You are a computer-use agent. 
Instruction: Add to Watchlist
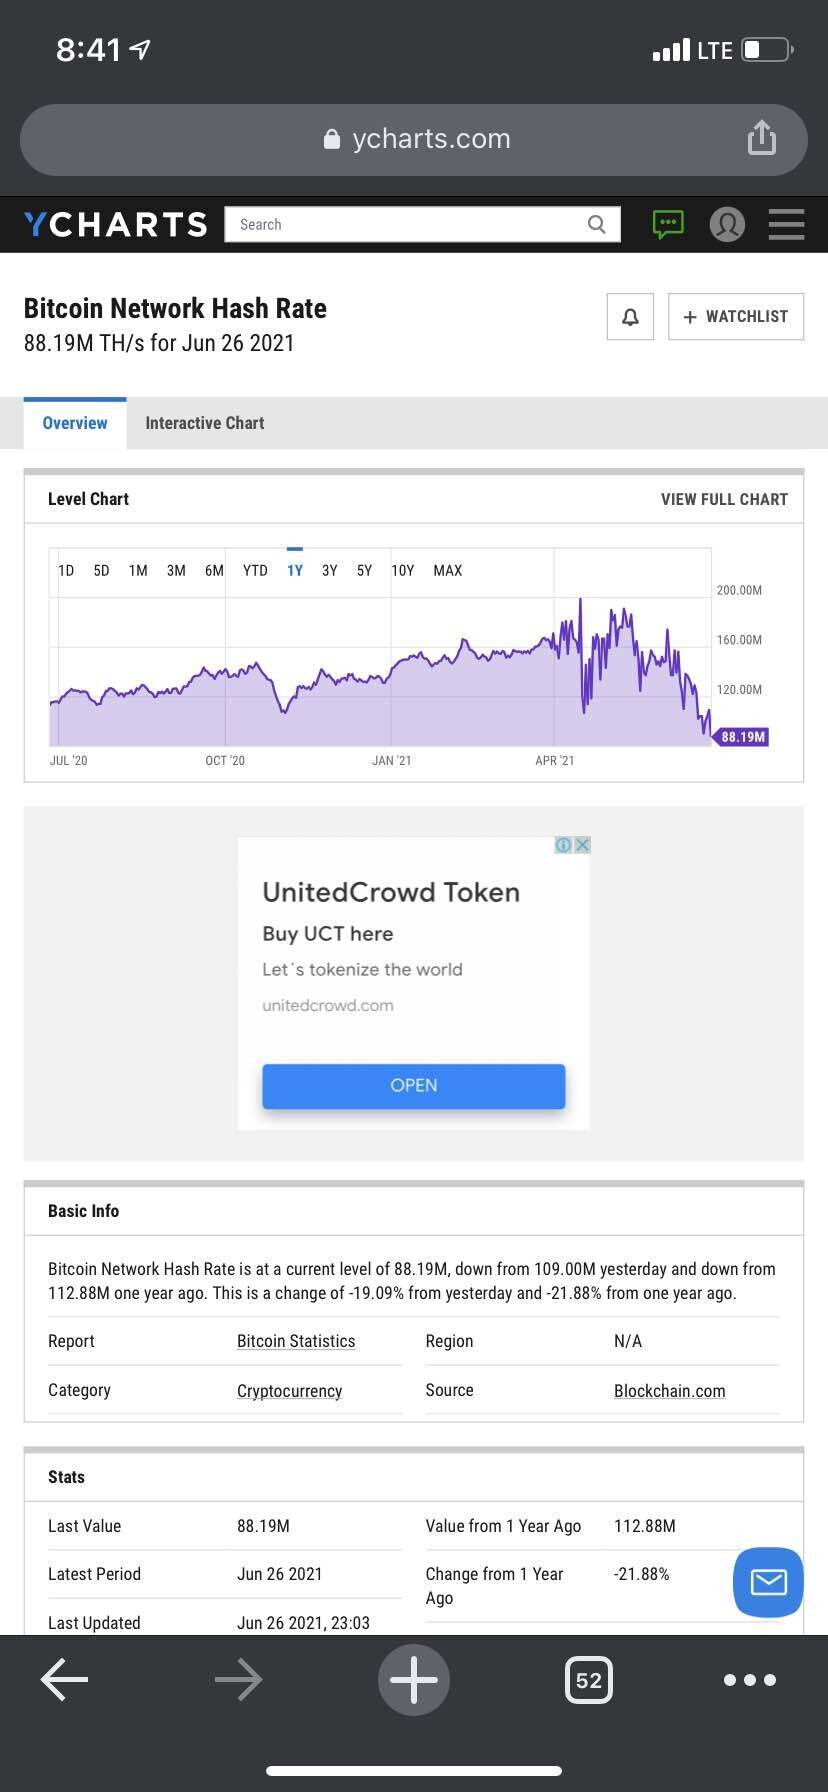[x=736, y=317]
